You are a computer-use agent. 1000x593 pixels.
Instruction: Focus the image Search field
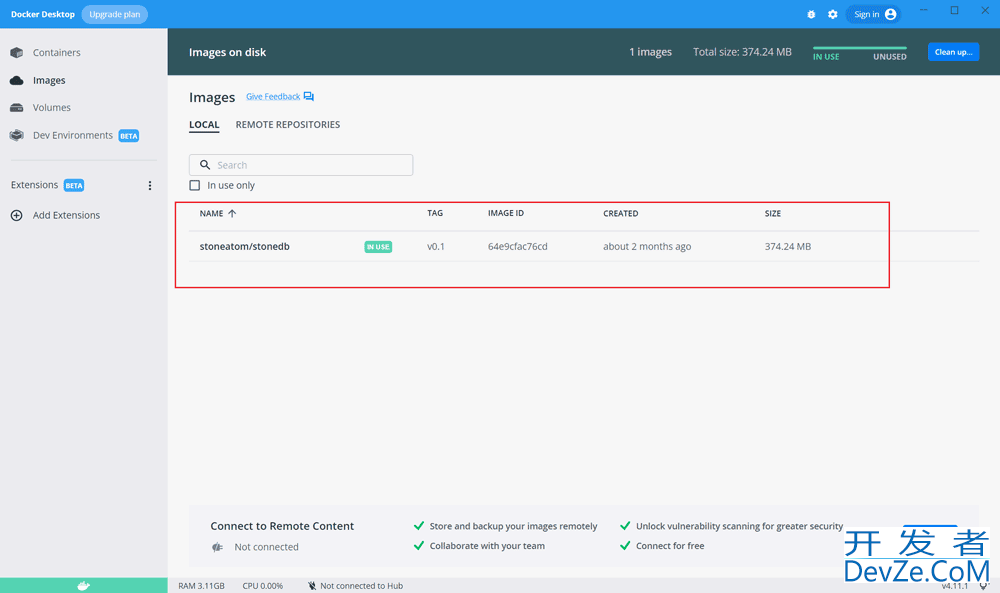pyautogui.click(x=301, y=165)
